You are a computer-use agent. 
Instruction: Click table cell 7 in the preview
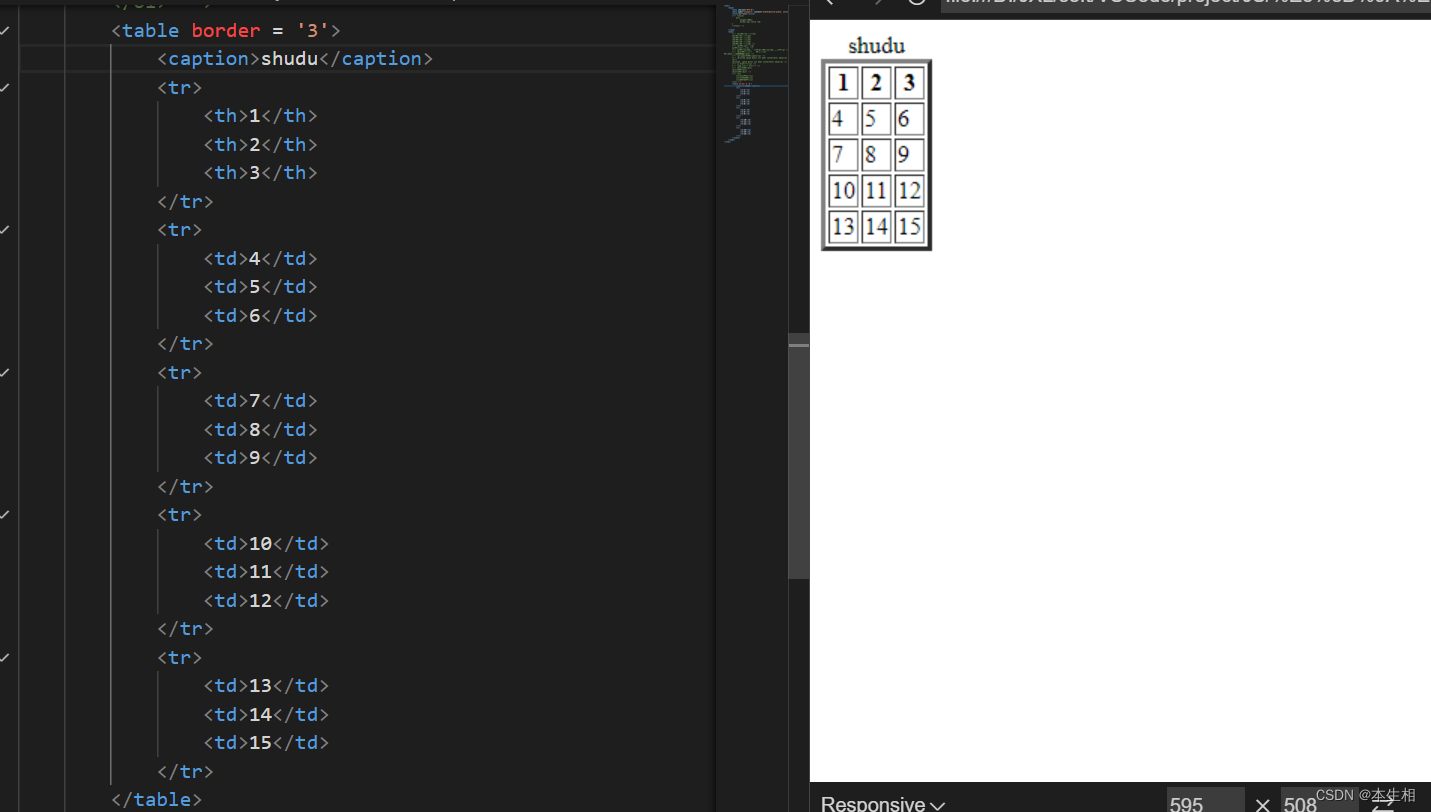[x=843, y=155]
